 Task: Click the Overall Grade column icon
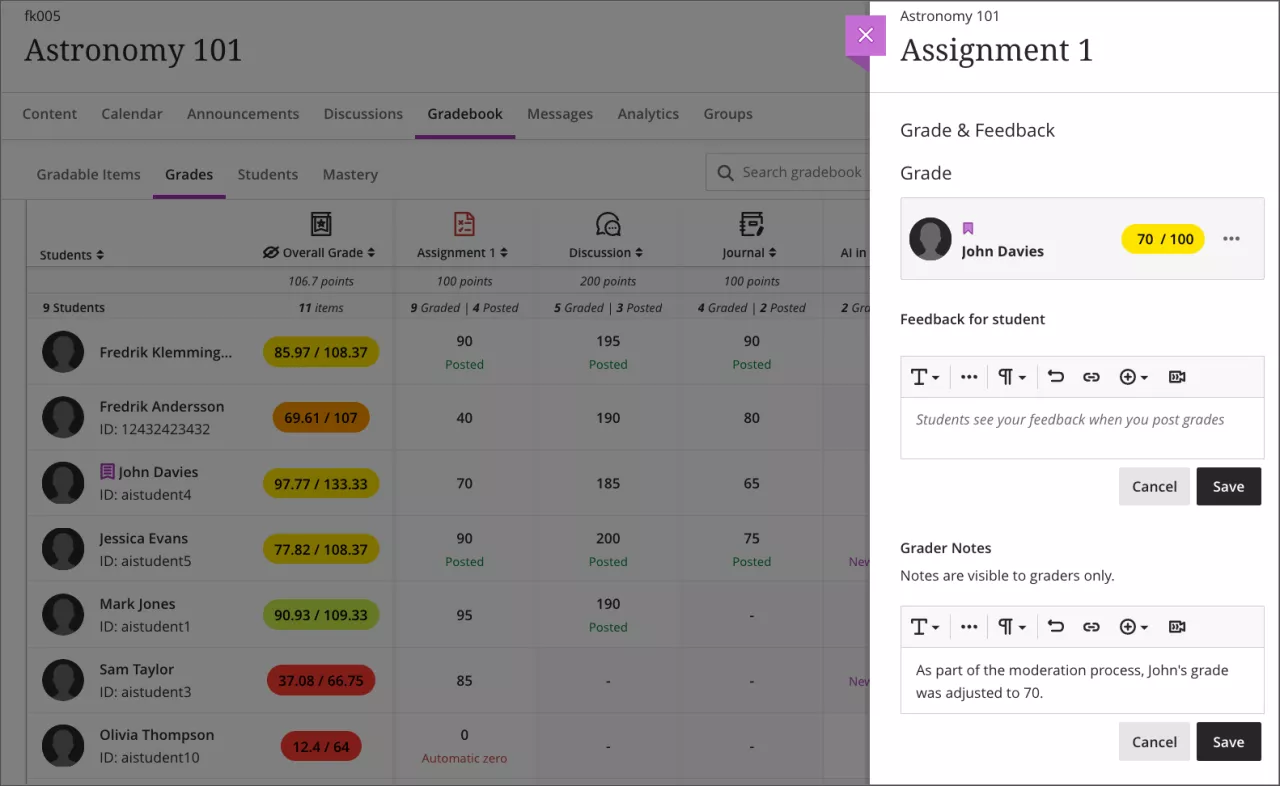(322, 224)
